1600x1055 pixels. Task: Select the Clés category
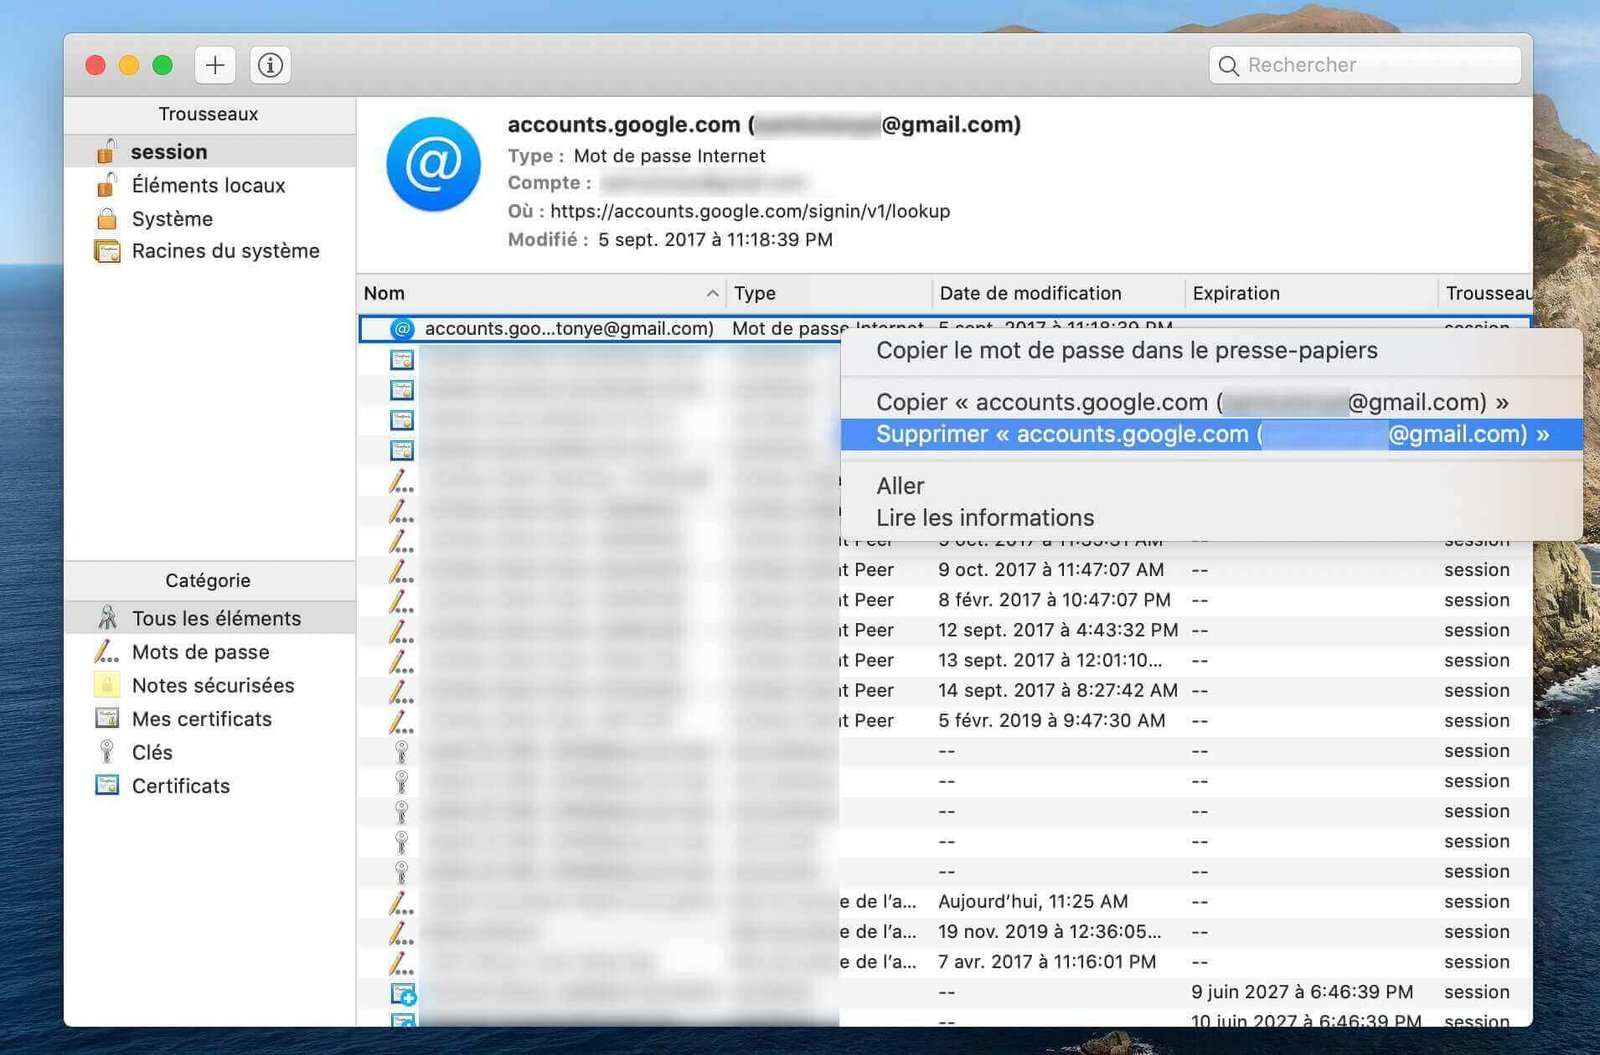209,752
